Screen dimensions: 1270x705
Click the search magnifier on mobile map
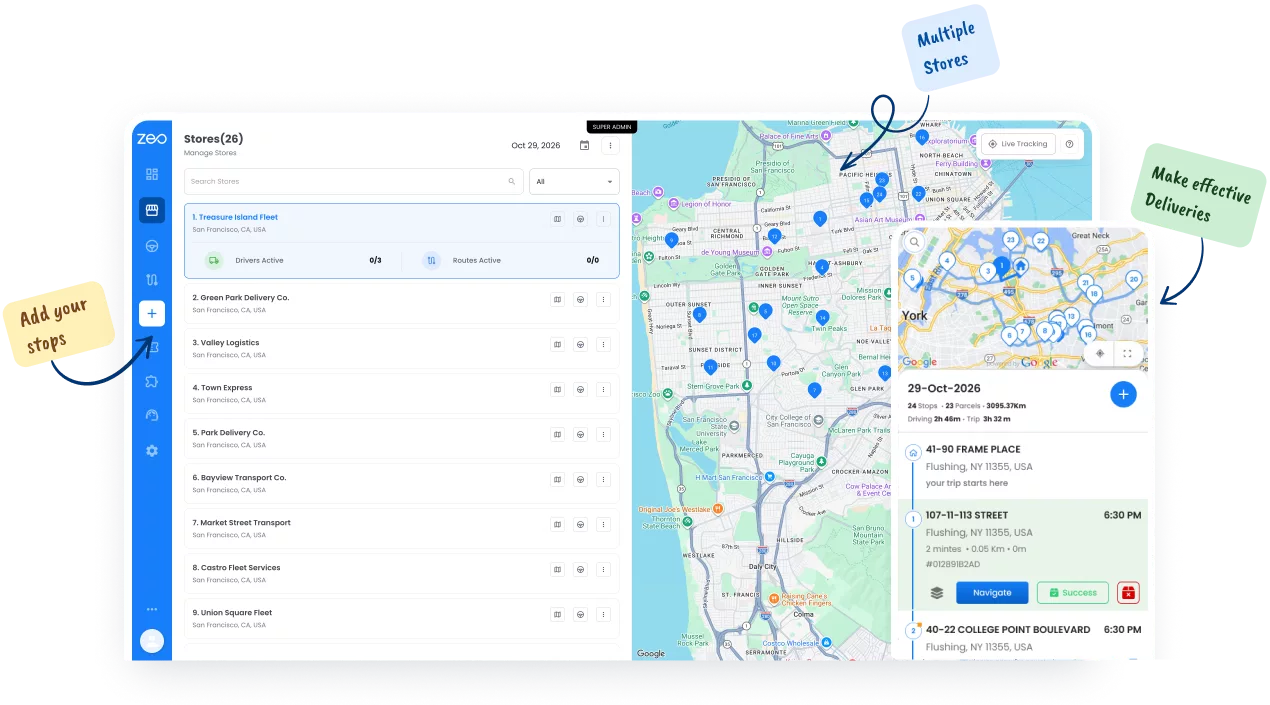(x=914, y=242)
